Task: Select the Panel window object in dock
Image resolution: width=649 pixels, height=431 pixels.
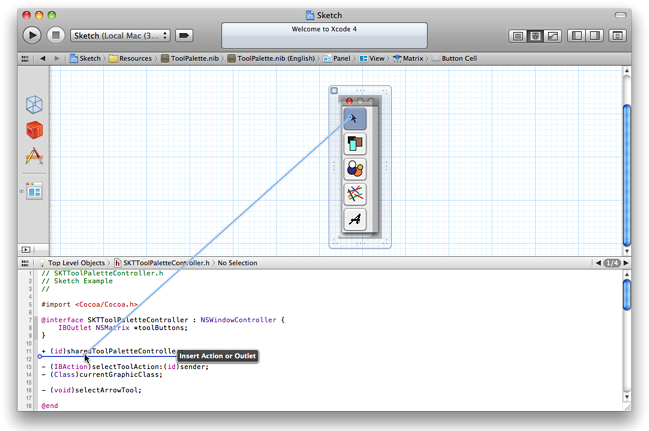Action: tap(34, 191)
